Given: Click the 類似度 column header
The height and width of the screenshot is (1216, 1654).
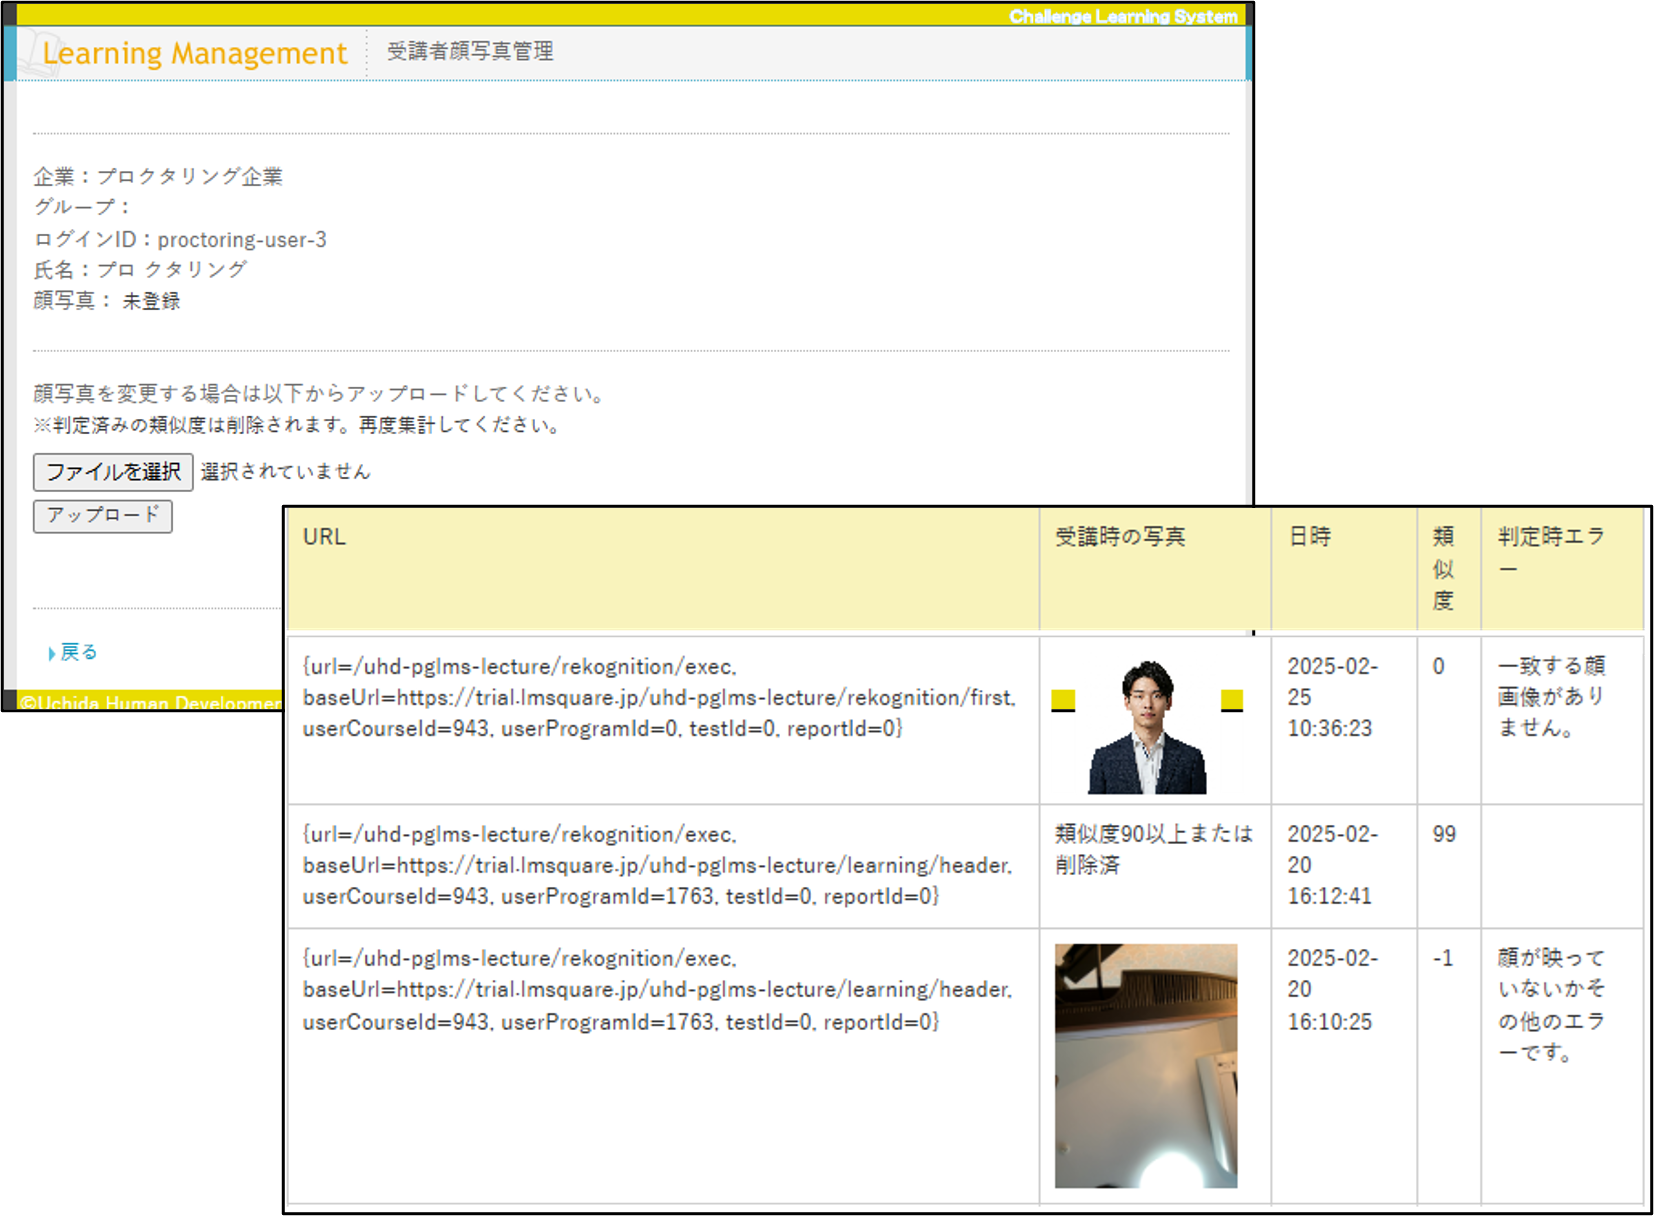Looking at the screenshot, I should pos(1443,568).
